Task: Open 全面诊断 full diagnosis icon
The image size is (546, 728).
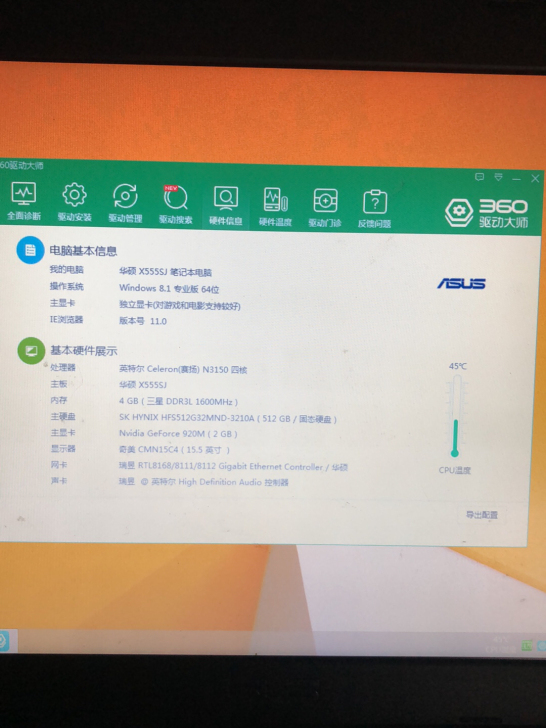Action: (24, 201)
